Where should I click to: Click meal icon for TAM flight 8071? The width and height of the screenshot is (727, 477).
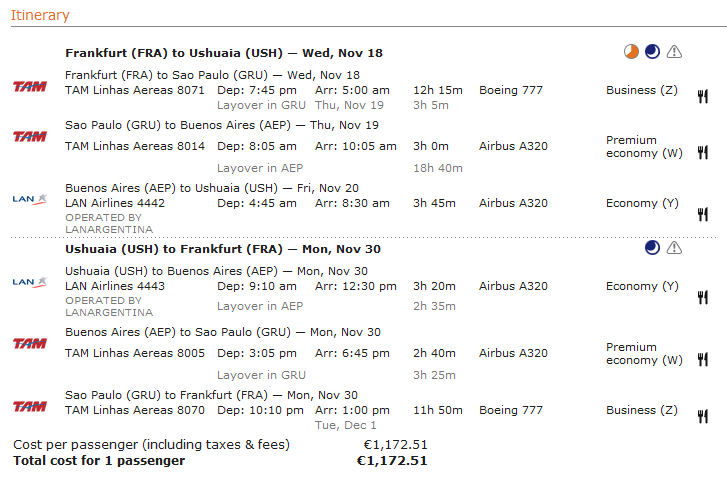tap(703, 96)
